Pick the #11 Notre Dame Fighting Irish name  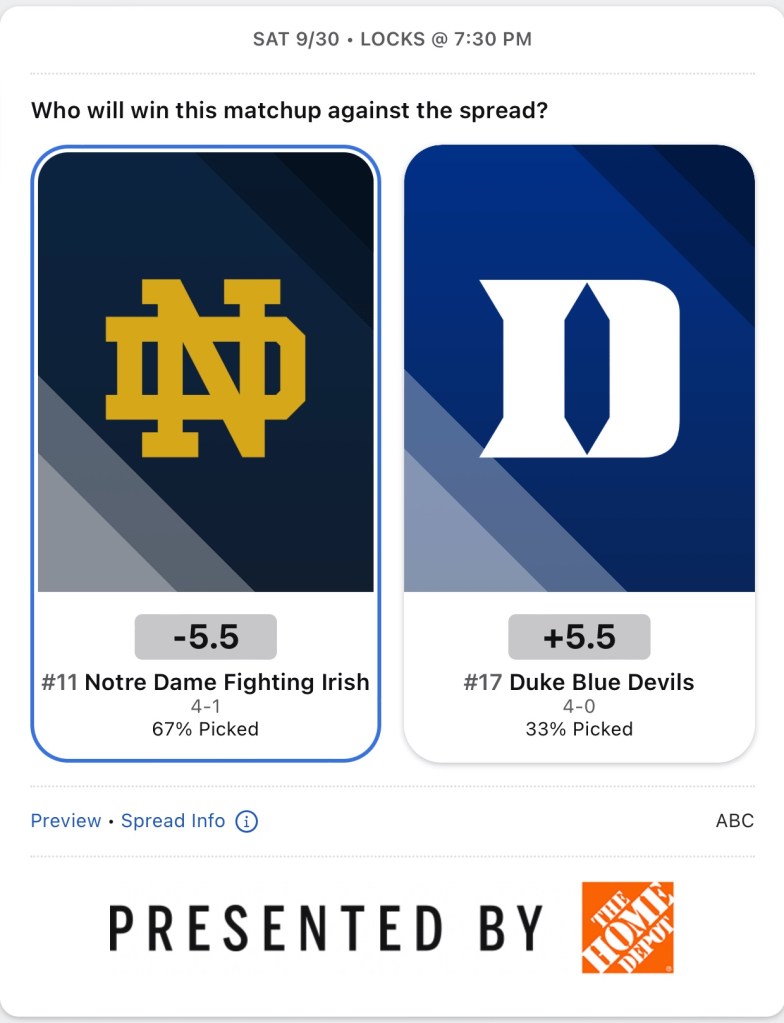pos(205,683)
